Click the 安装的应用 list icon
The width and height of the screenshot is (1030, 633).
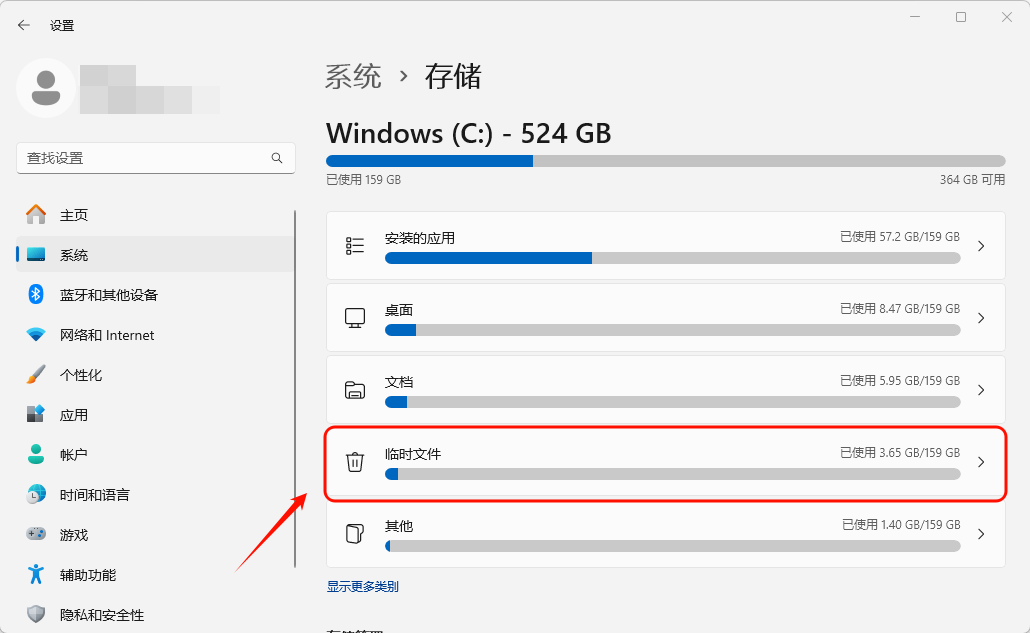pos(355,246)
